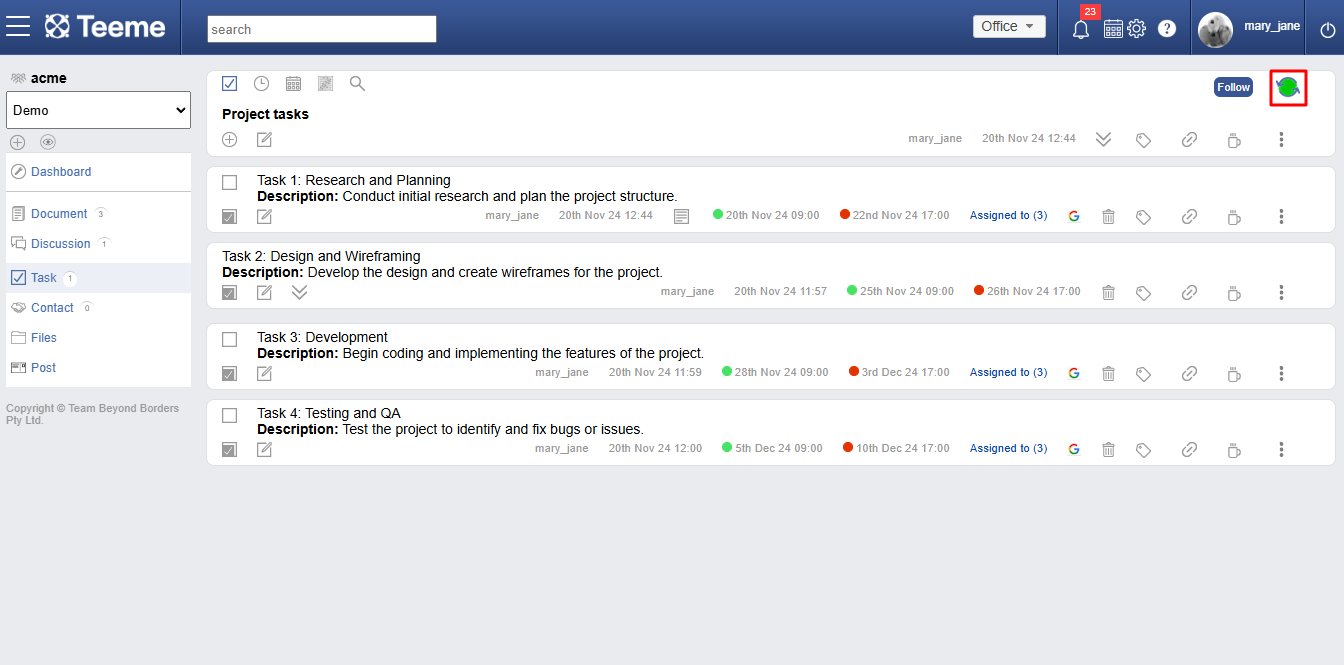Open the hamburger menu
Viewport: 1344px width, 665px height.
click(18, 26)
